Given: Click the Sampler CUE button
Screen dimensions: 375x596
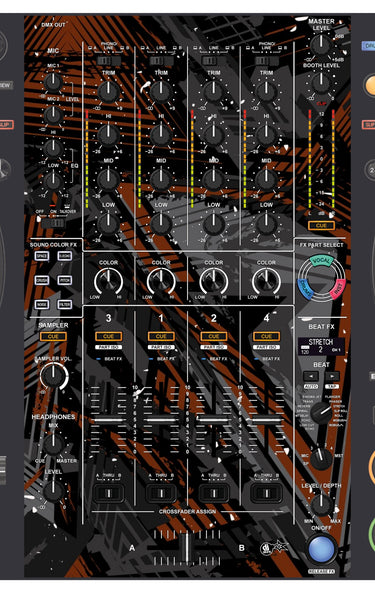Looking at the screenshot, I should [53, 336].
